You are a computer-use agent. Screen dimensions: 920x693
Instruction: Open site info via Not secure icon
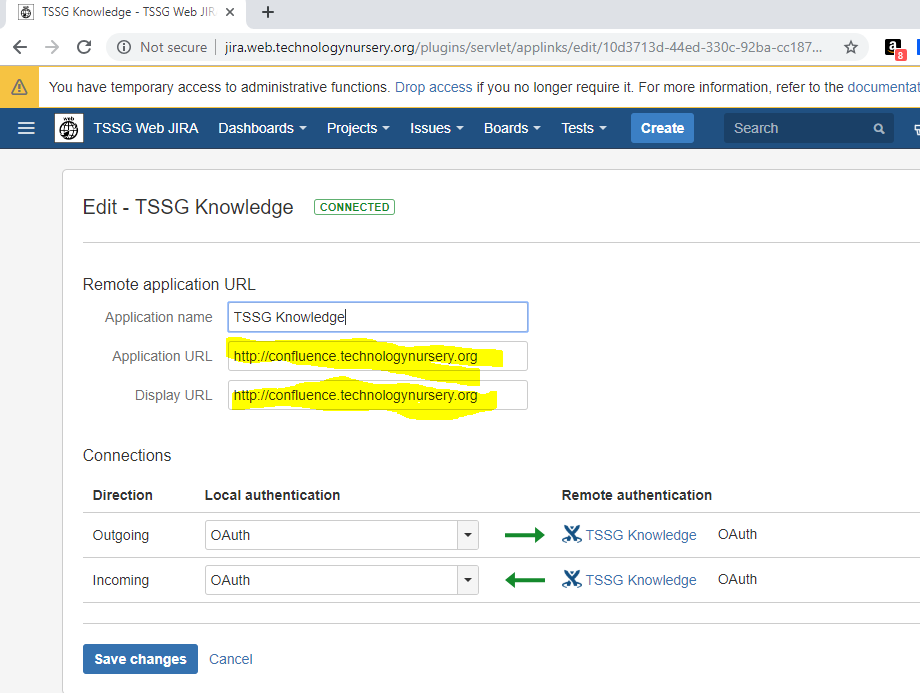click(x=124, y=47)
